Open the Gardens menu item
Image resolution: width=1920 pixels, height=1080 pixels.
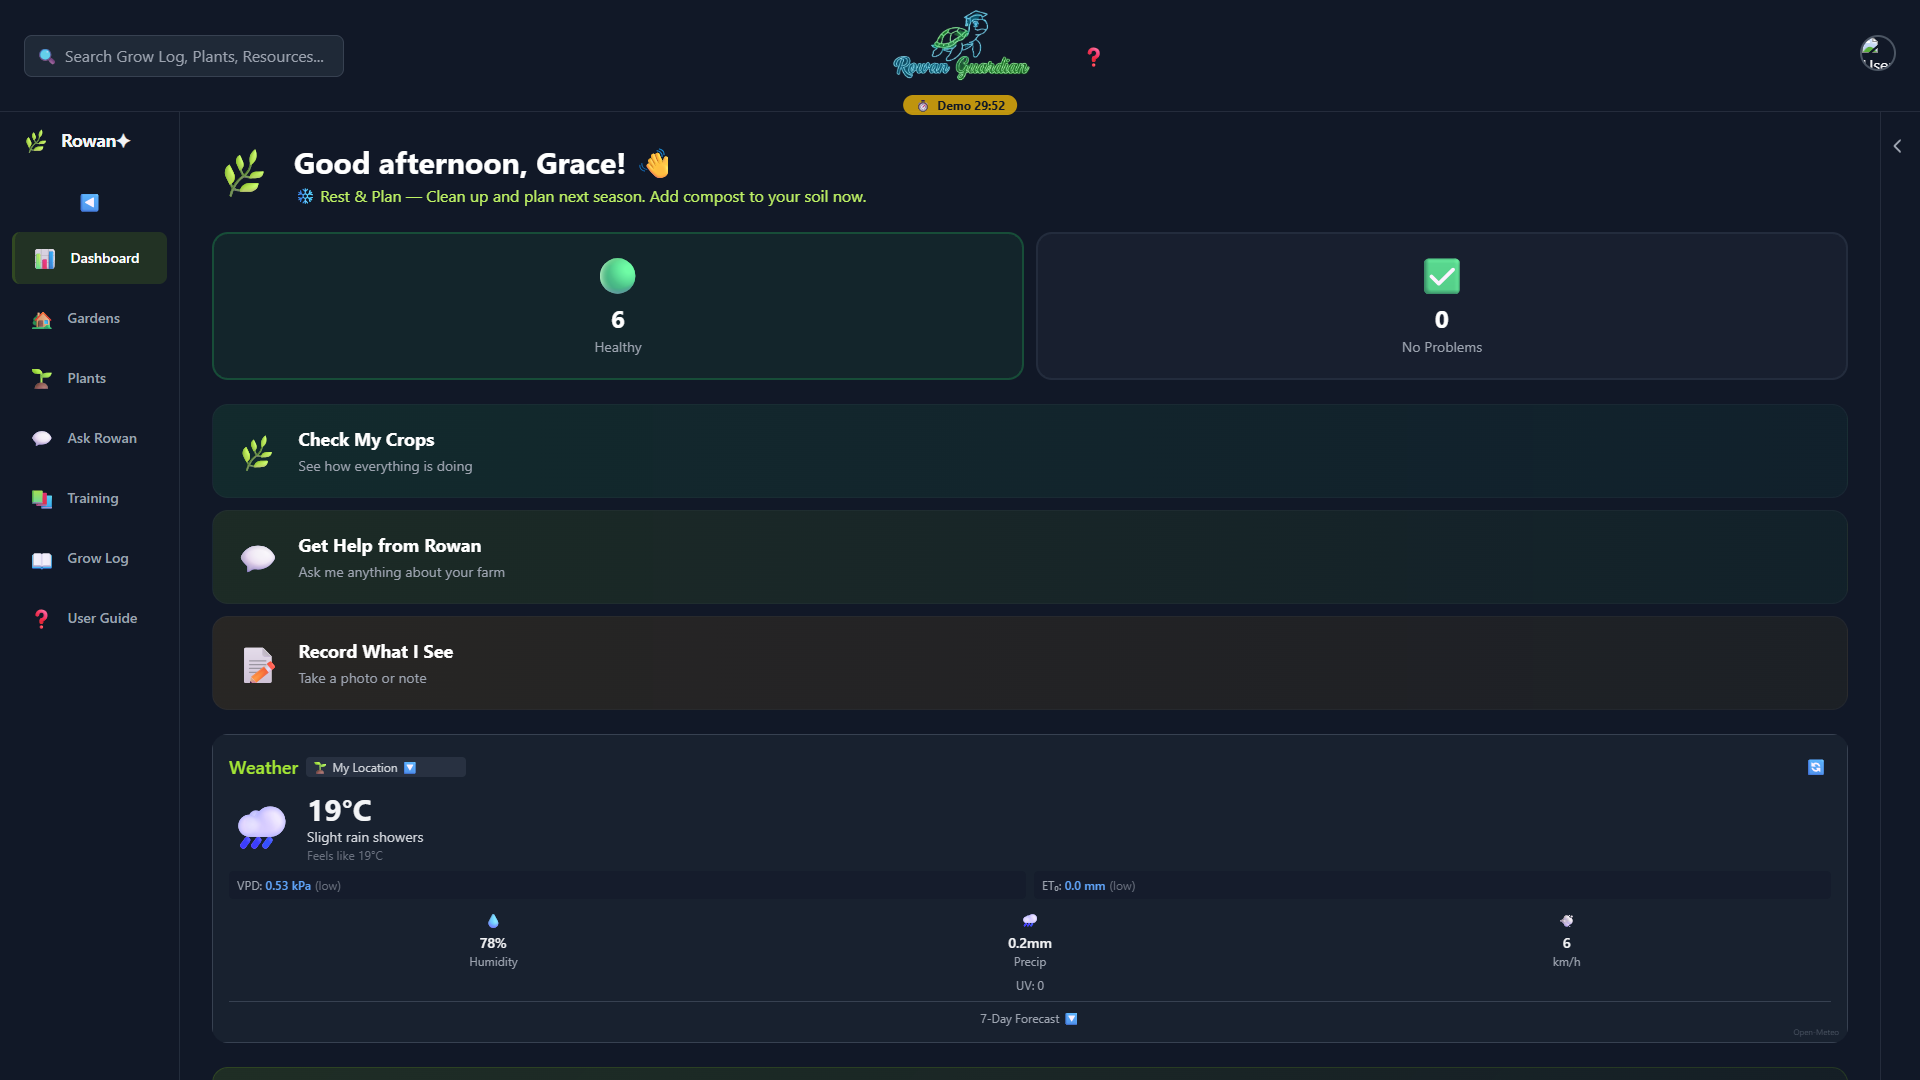click(x=93, y=319)
